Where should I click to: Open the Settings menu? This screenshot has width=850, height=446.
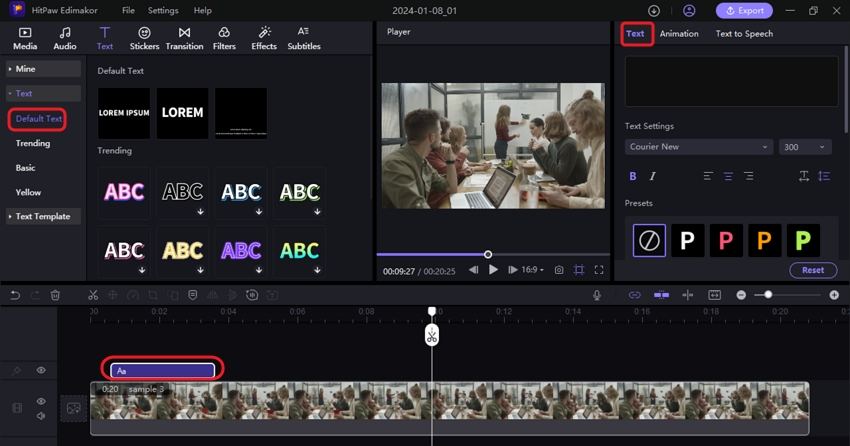(x=163, y=10)
